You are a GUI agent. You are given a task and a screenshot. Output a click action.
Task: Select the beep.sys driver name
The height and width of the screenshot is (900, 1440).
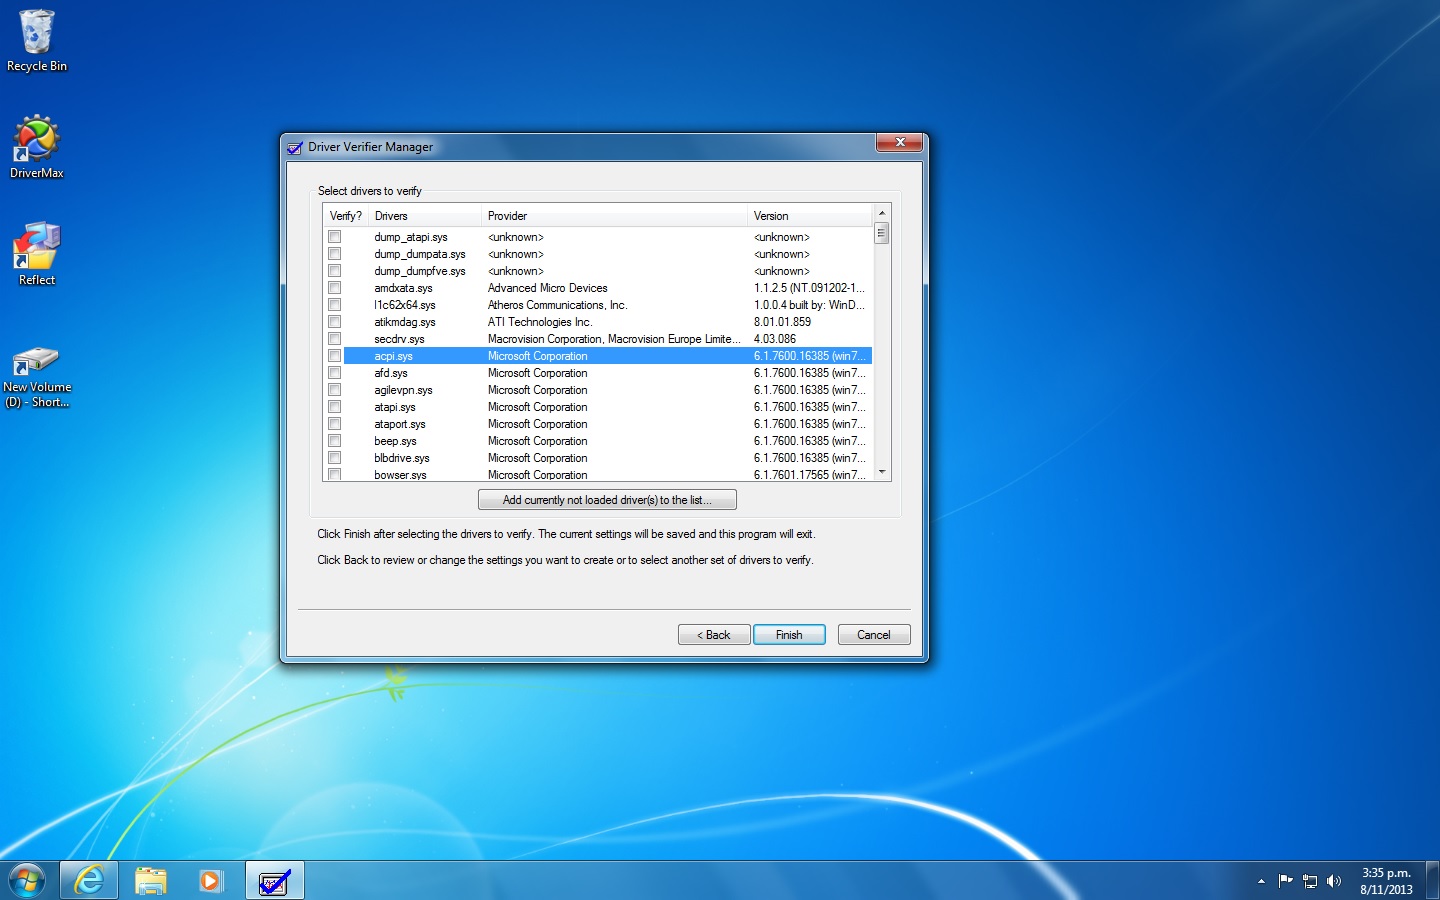(x=395, y=441)
